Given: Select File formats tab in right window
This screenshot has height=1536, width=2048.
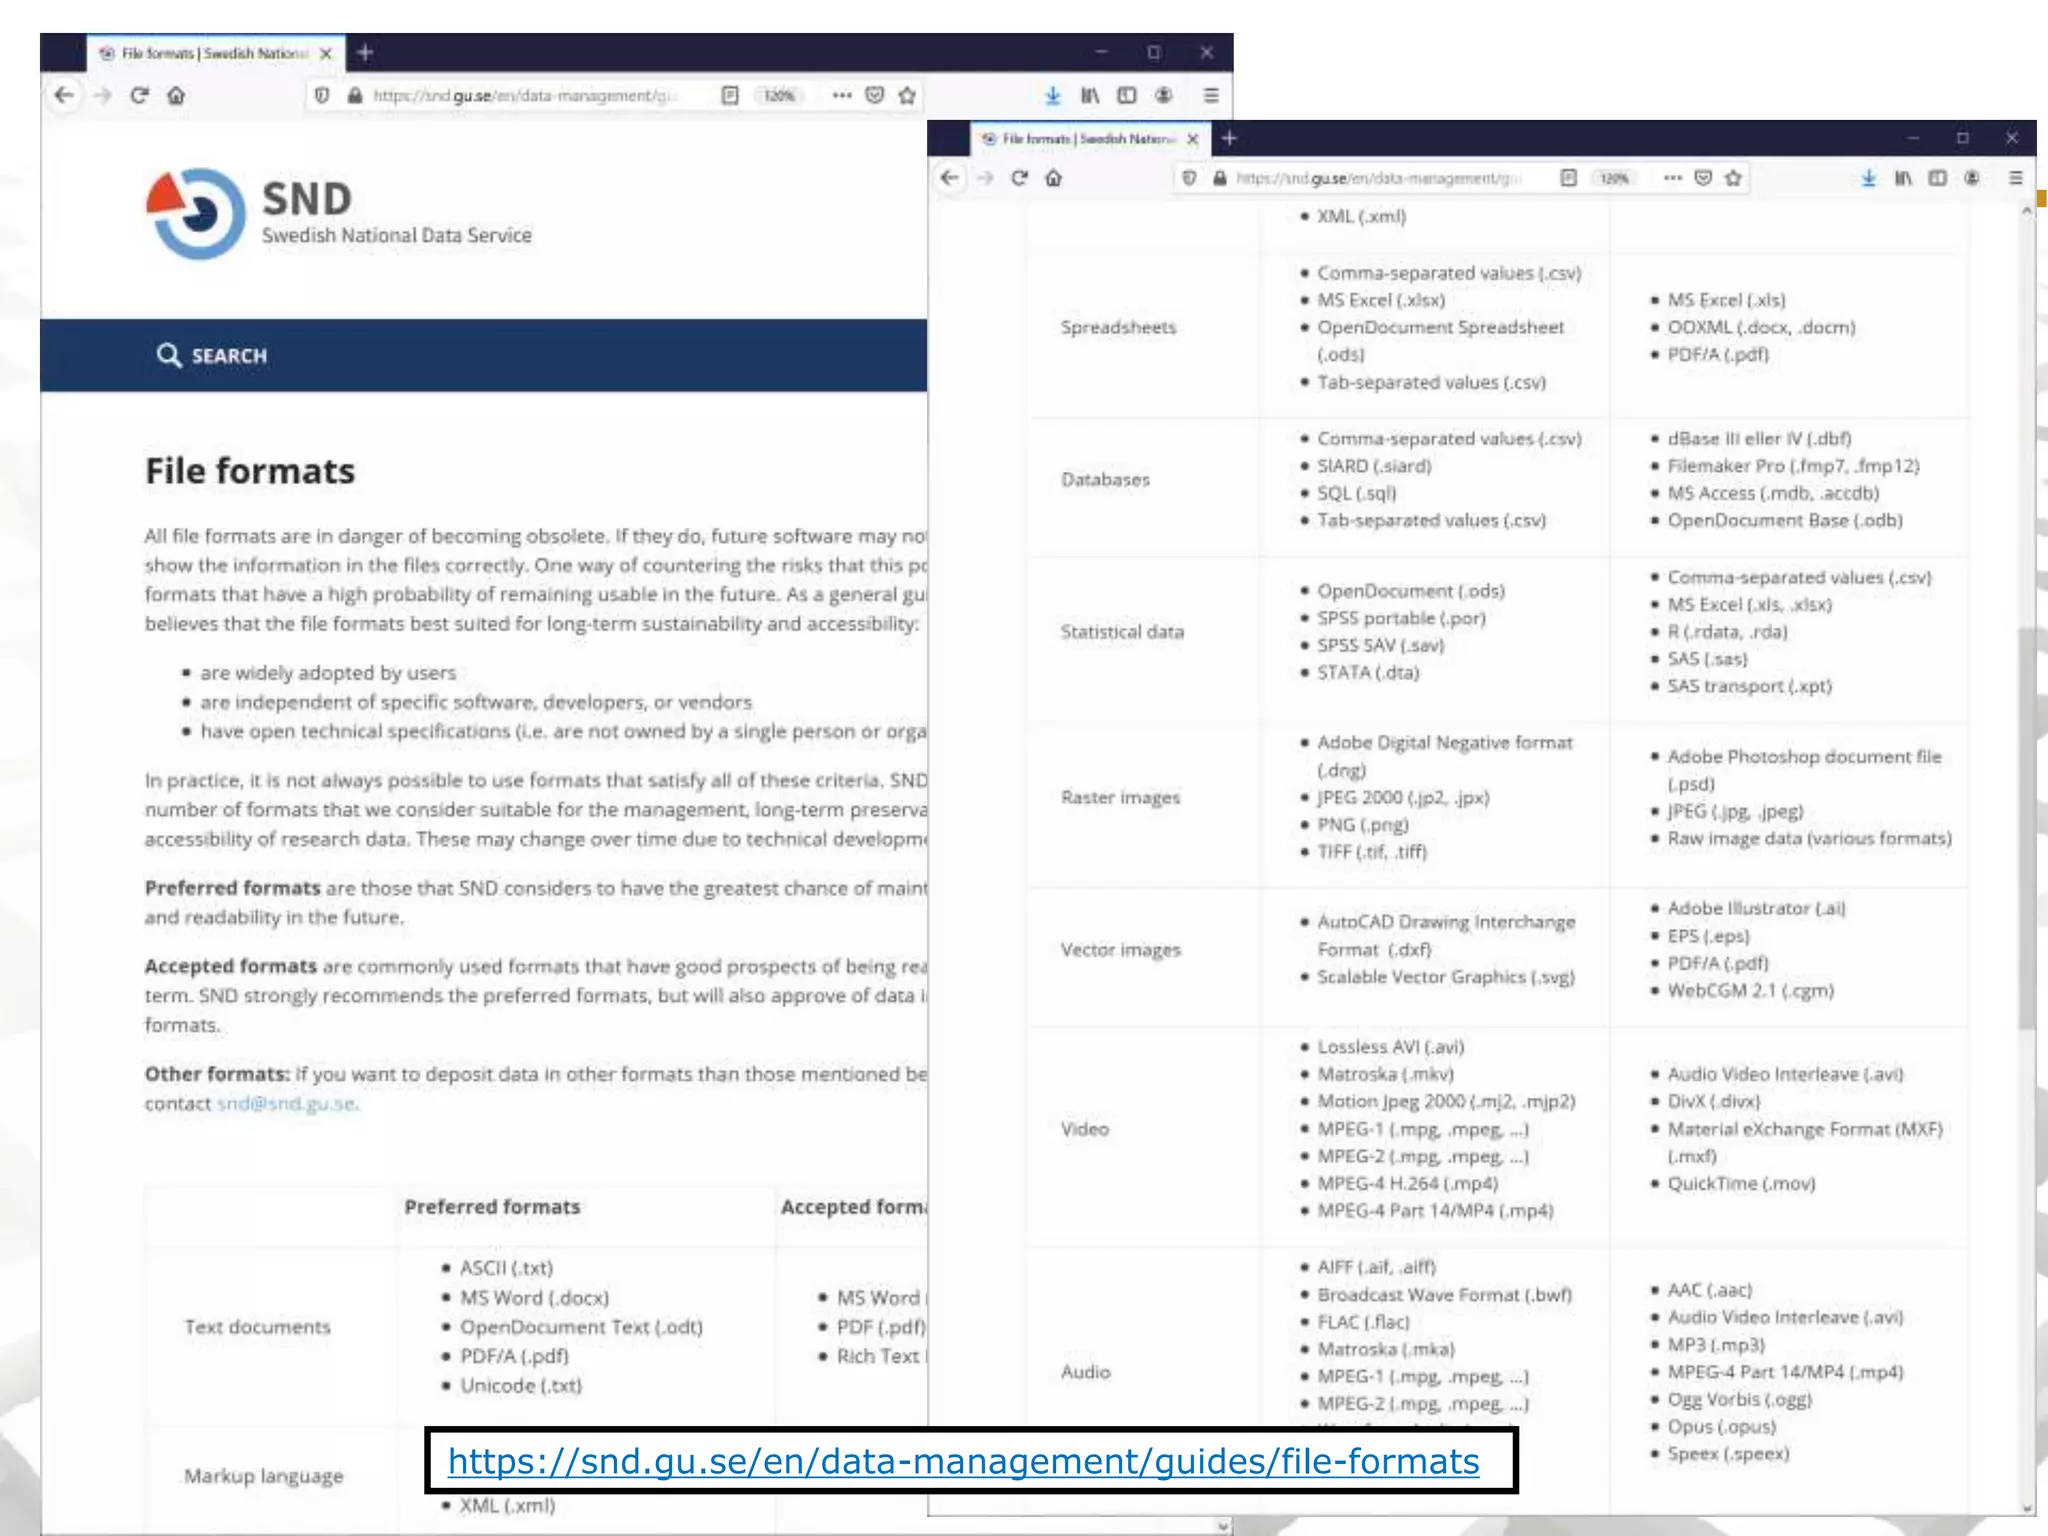Looking at the screenshot, I should pos(1090,139).
